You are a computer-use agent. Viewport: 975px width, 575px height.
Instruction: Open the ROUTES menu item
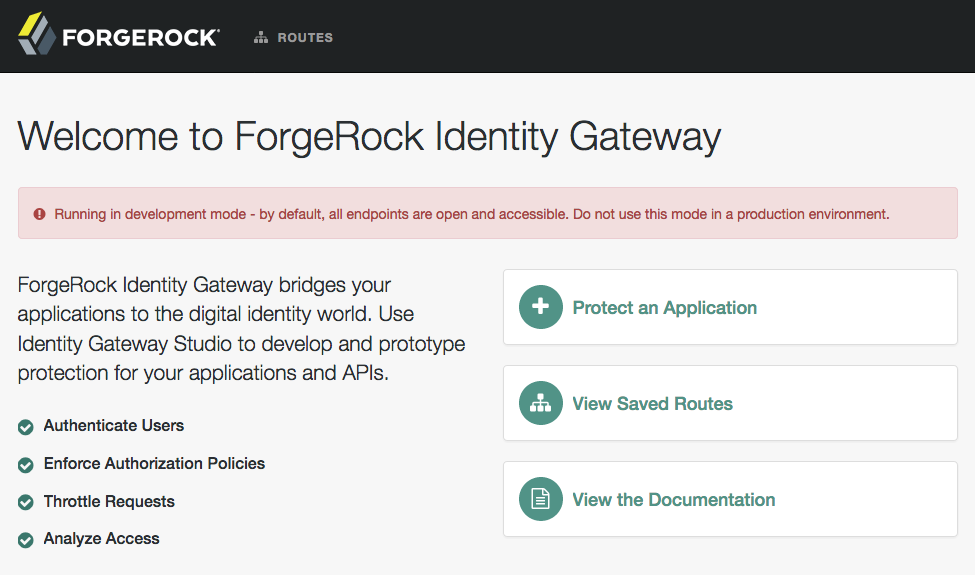pos(293,38)
